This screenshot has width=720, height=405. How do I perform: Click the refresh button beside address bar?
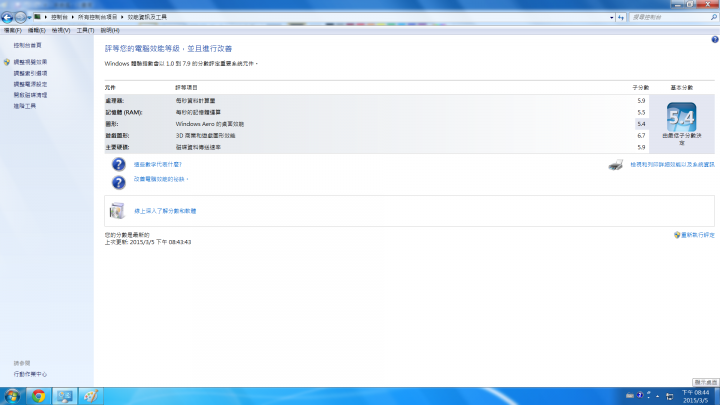pos(621,17)
